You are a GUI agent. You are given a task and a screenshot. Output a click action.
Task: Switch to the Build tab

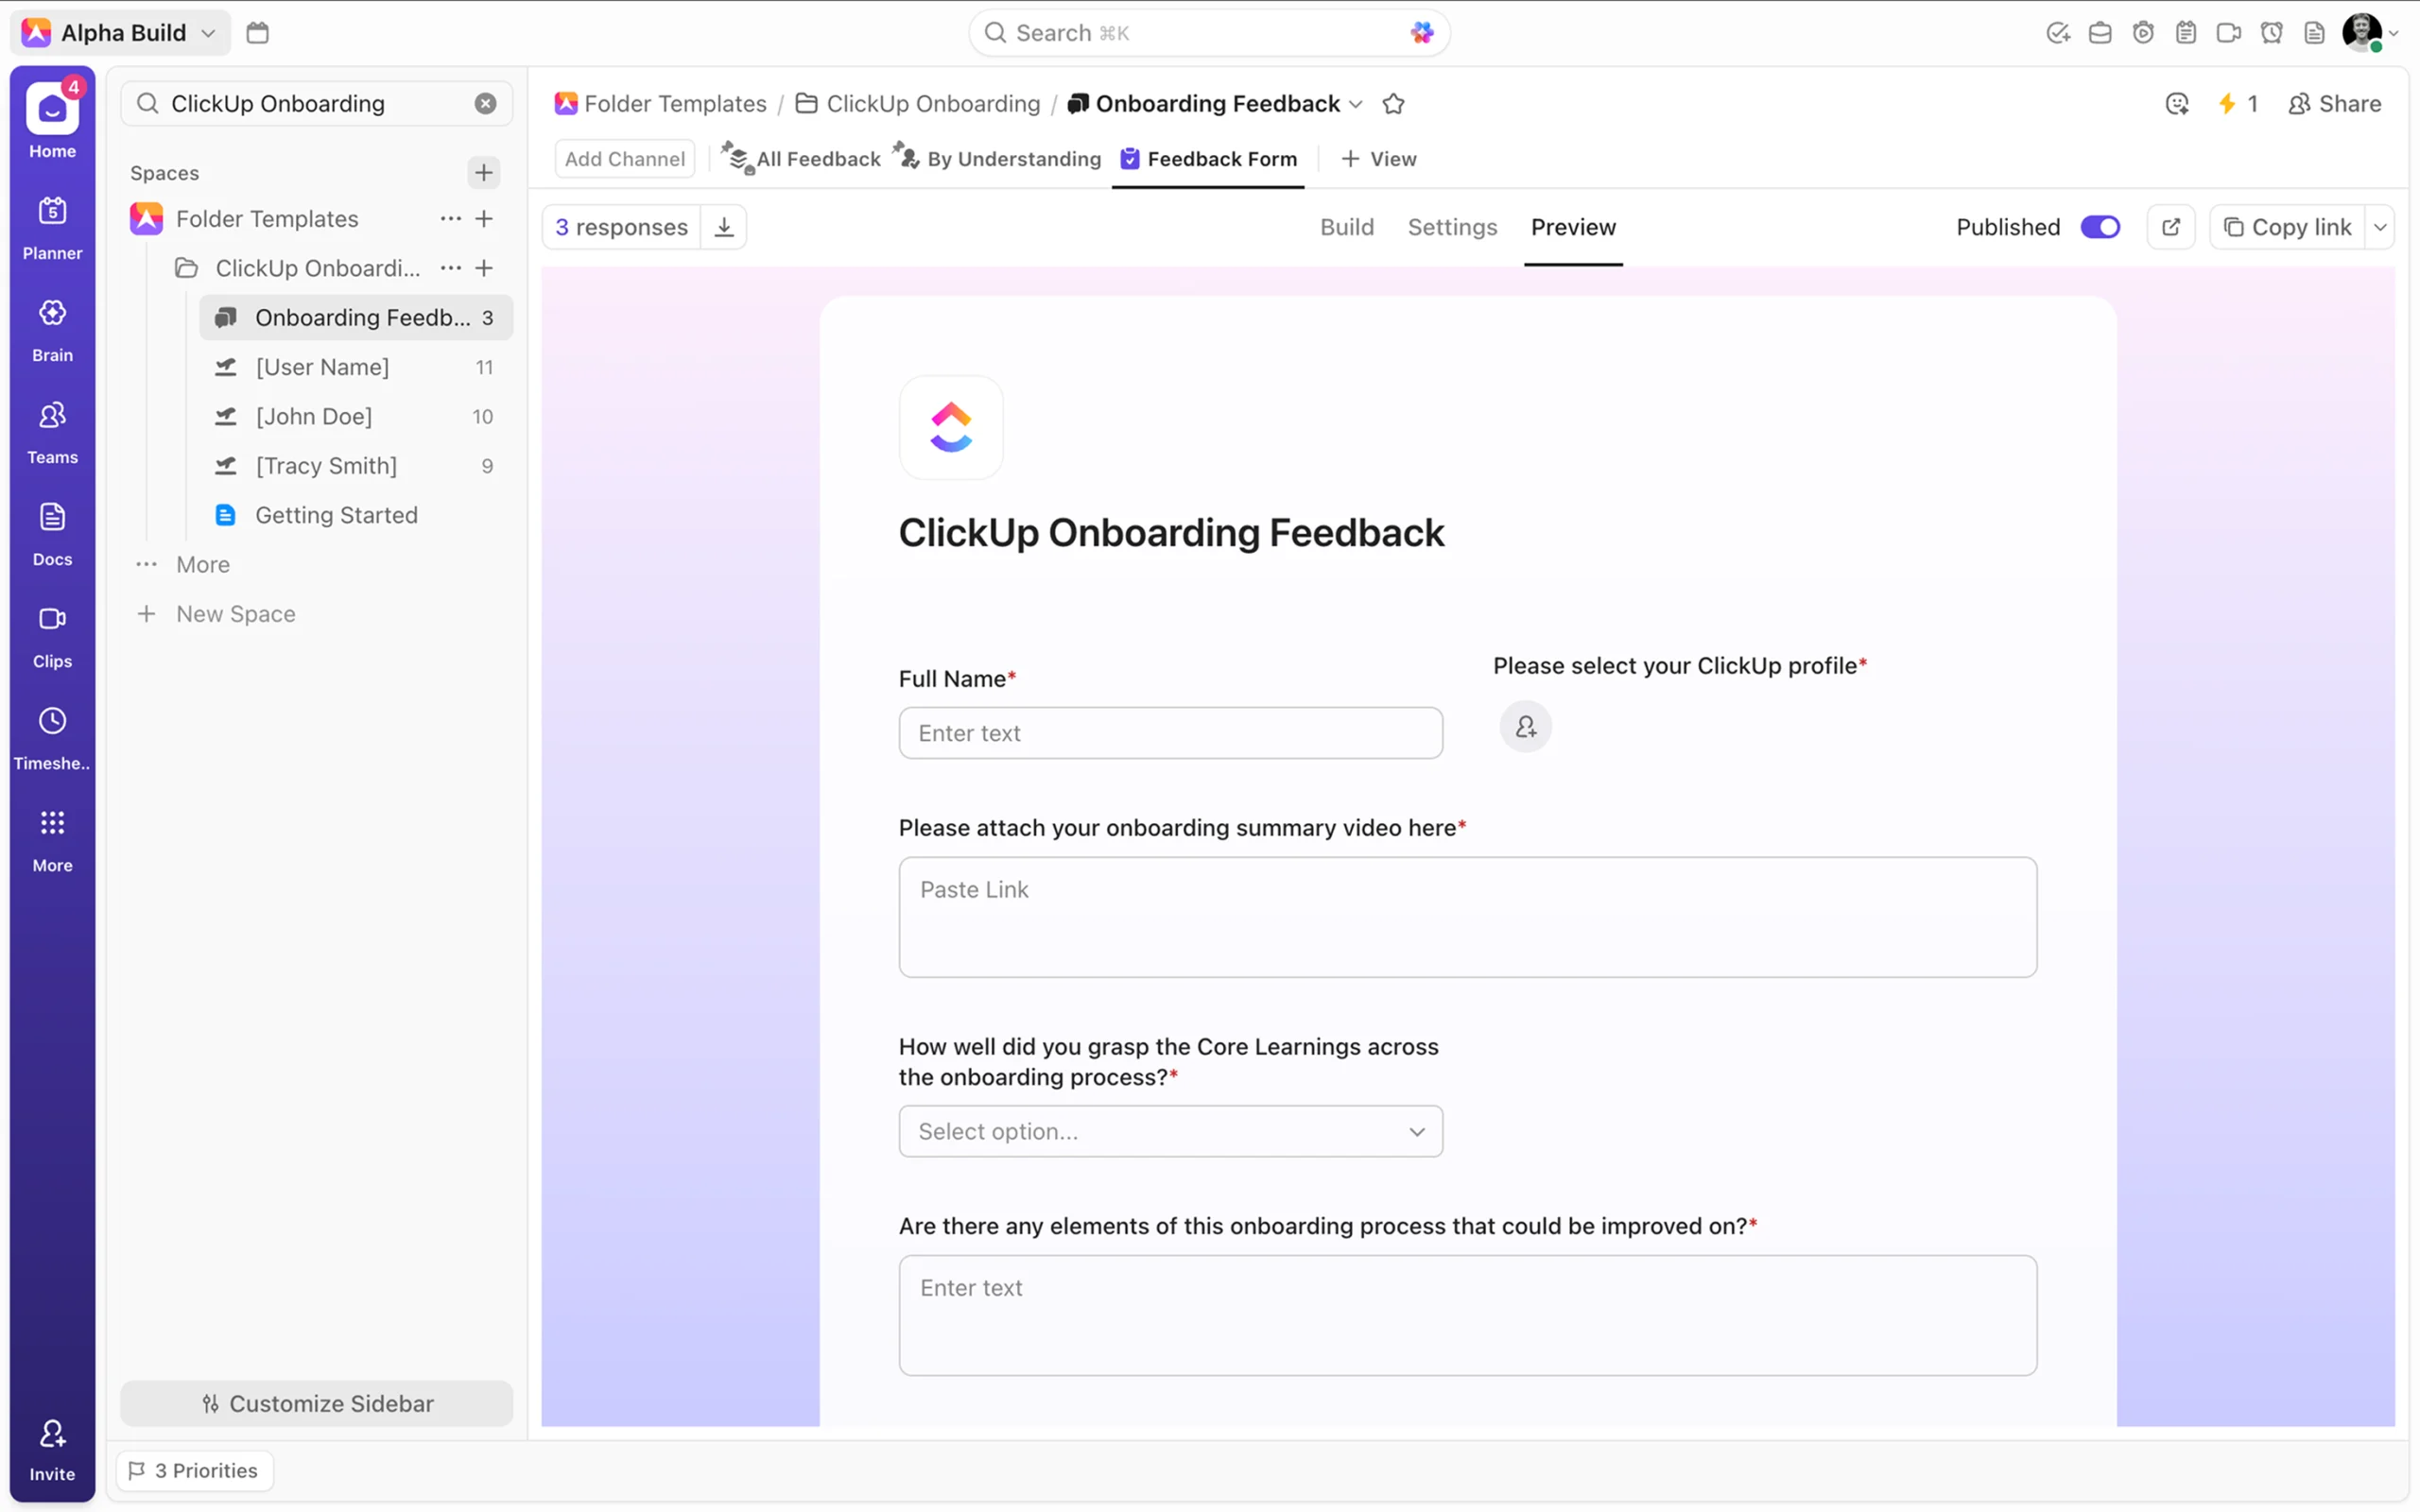1346,227
